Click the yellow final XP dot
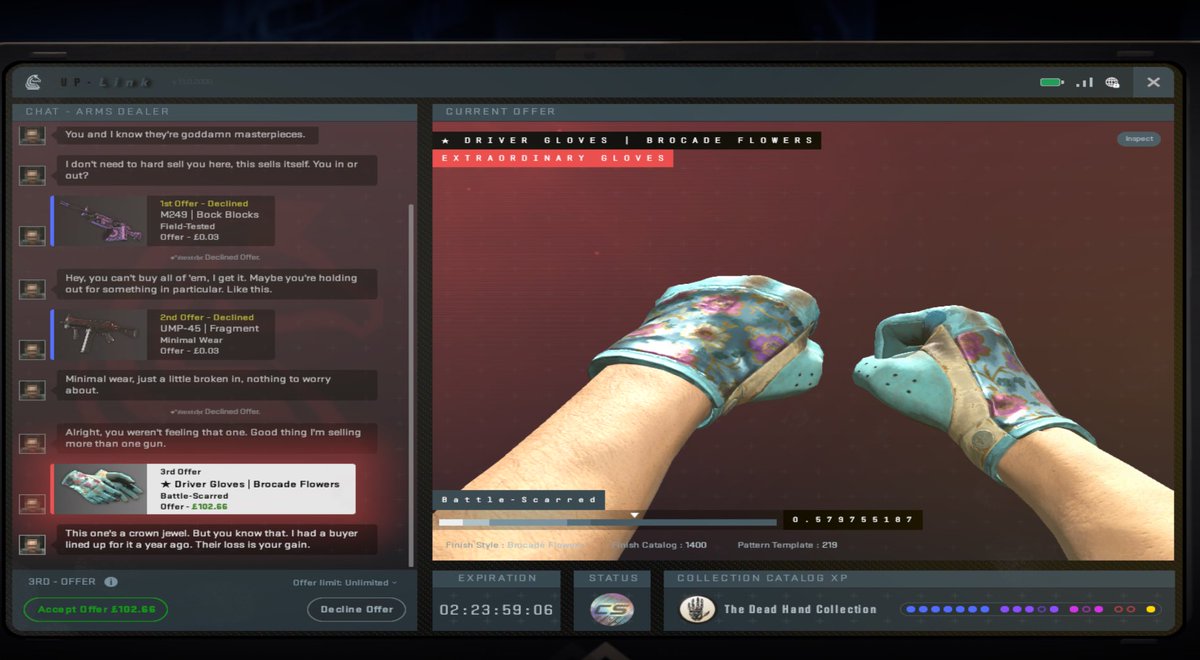This screenshot has width=1200, height=660. [x=1150, y=609]
